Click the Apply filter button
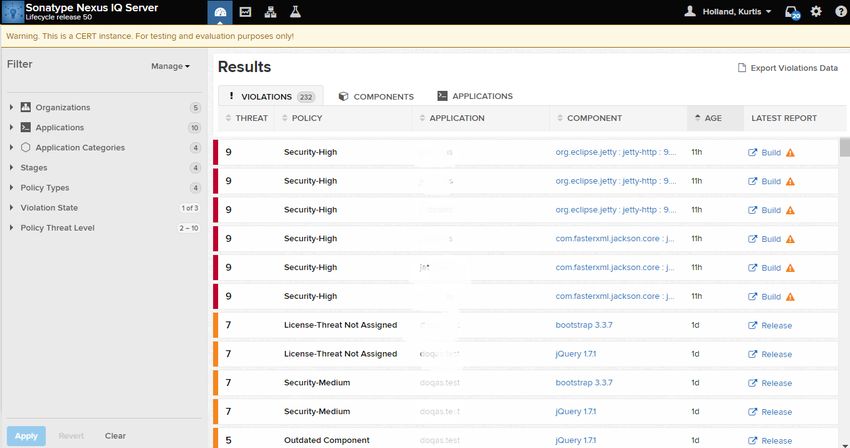This screenshot has height=448, width=850. 26,436
